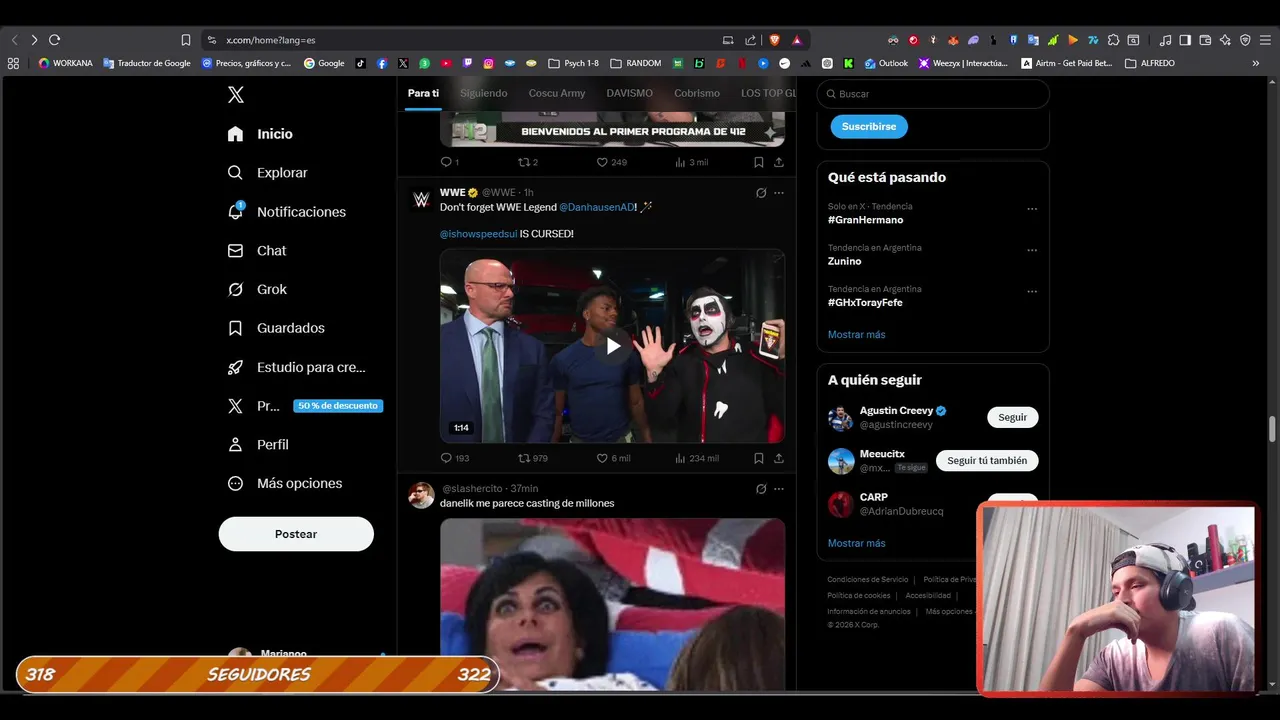Go forward in browser history
The image size is (1280, 720).
click(x=34, y=40)
